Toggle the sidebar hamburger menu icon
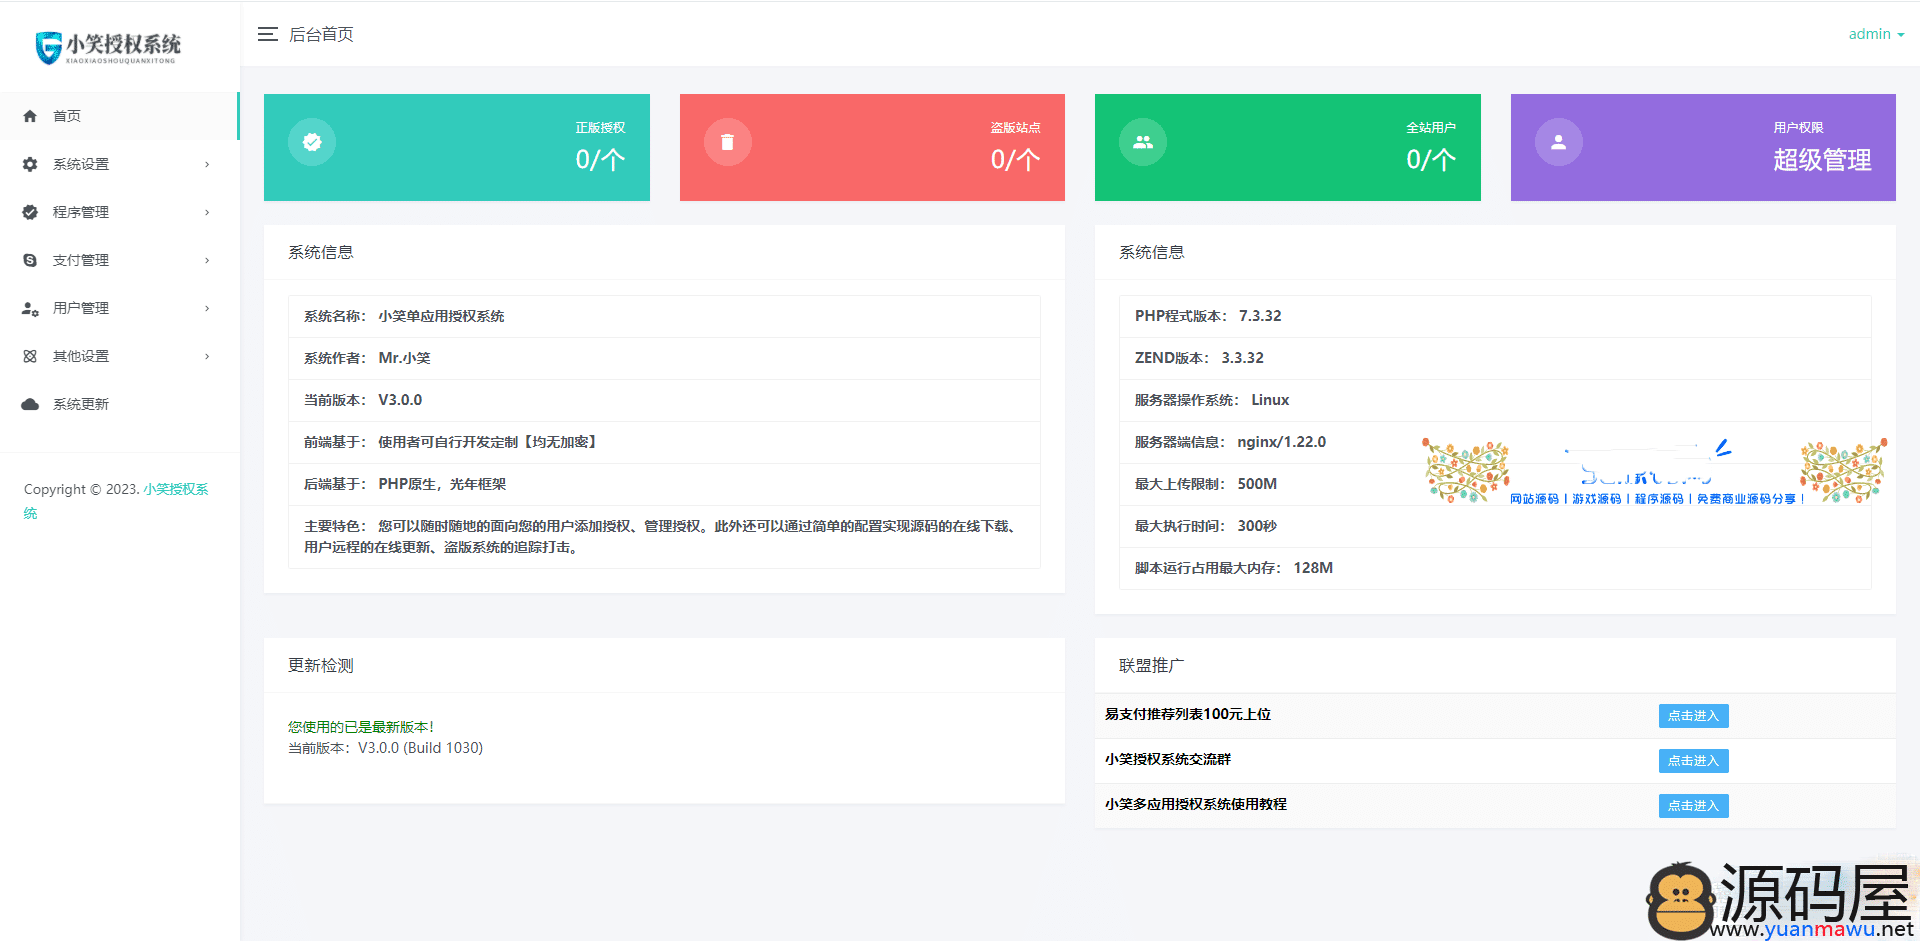The image size is (1920, 941). pyautogui.click(x=267, y=34)
